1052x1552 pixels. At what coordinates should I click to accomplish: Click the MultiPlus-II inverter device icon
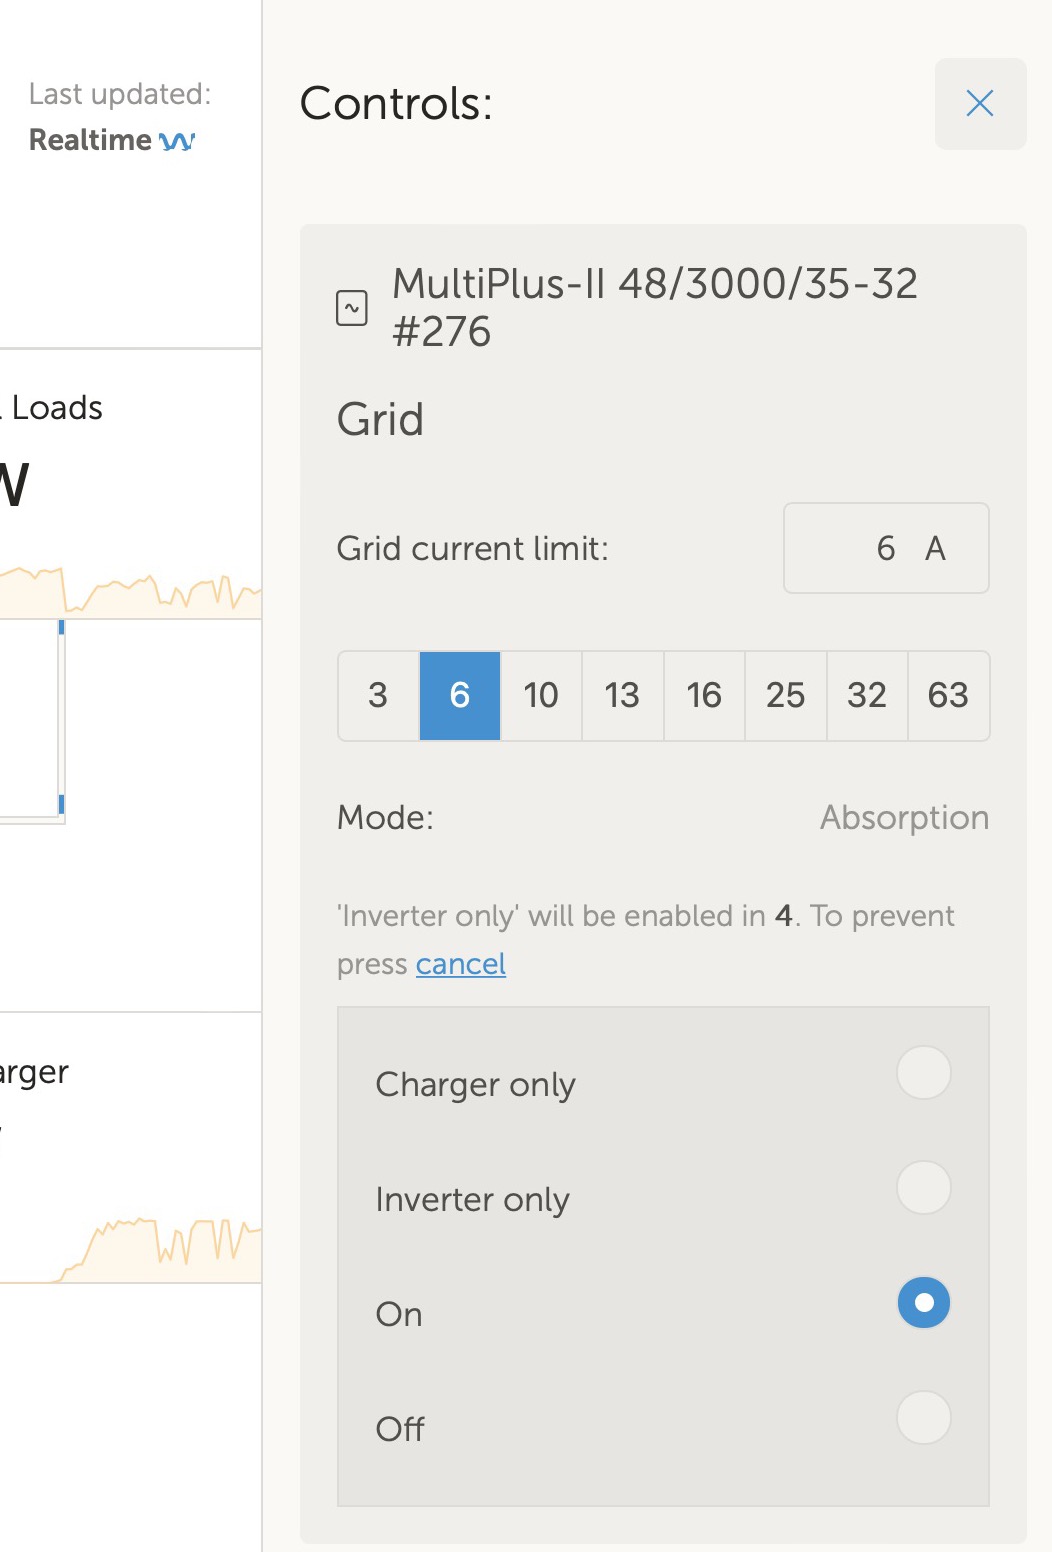(351, 308)
